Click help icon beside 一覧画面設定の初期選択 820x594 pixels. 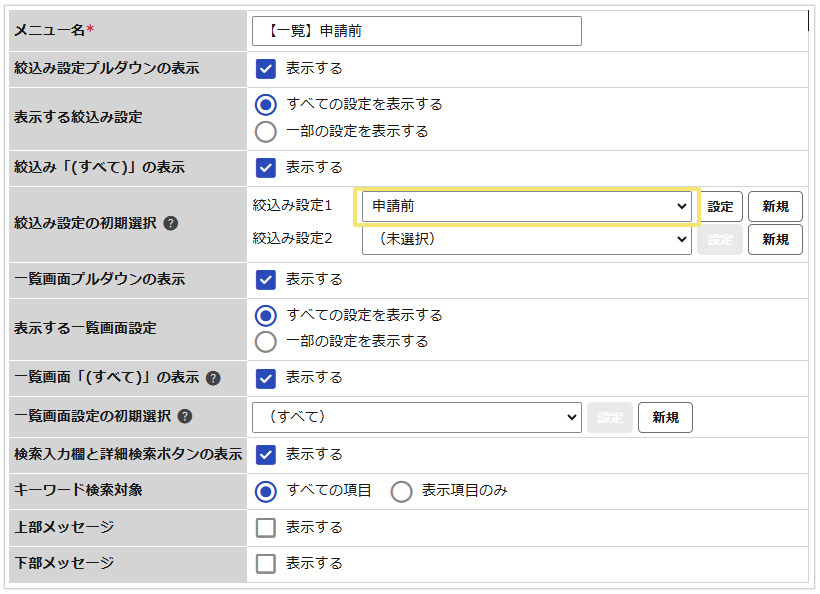click(x=185, y=416)
